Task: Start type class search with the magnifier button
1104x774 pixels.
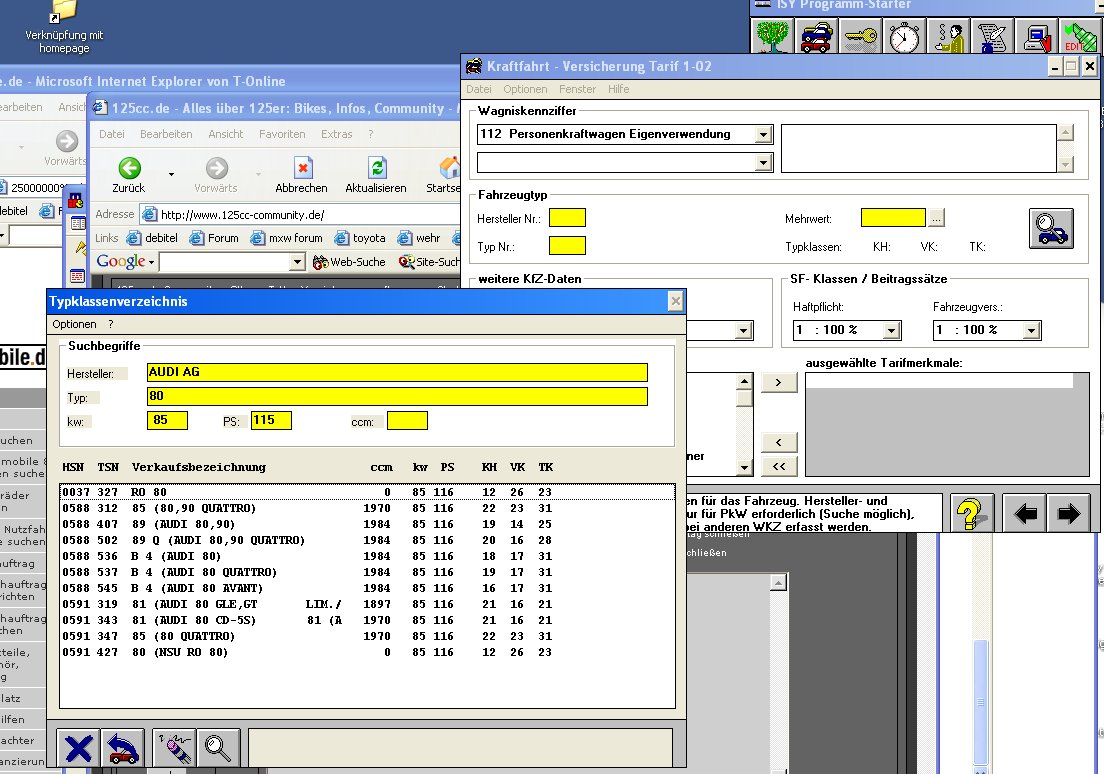Action: pos(218,748)
